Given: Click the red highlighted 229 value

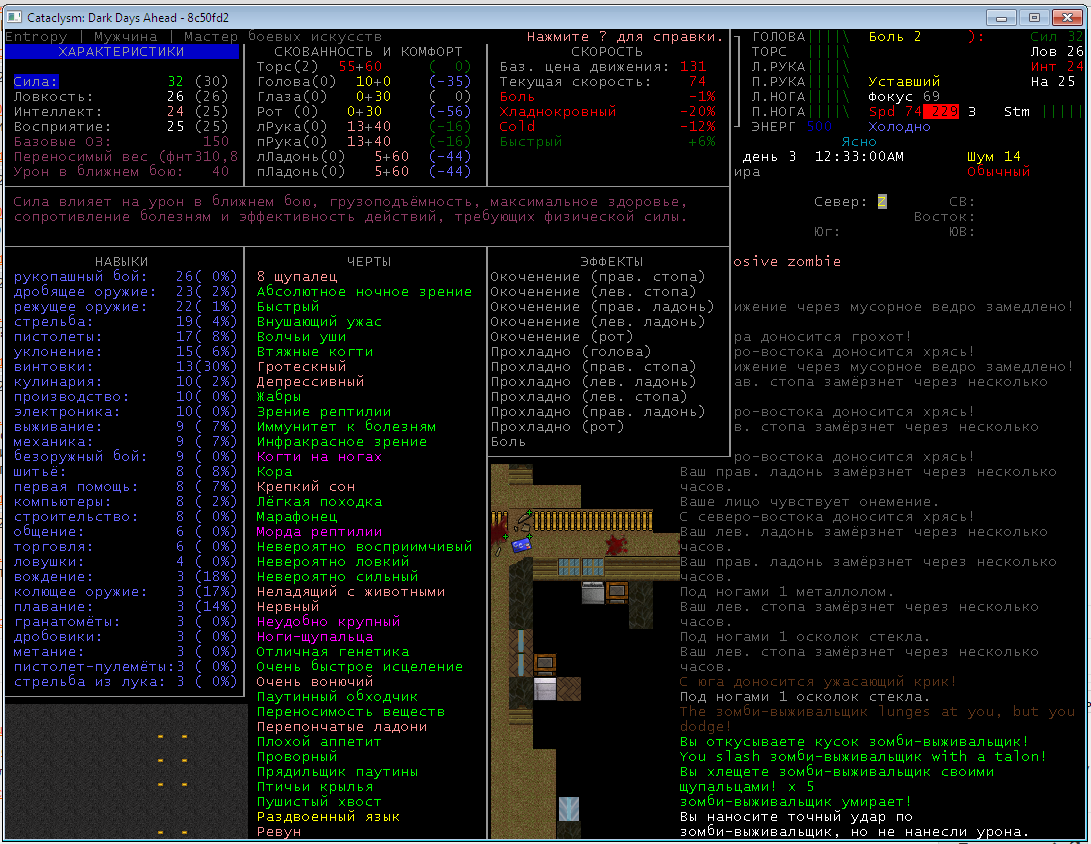Looking at the screenshot, I should tap(941, 111).
